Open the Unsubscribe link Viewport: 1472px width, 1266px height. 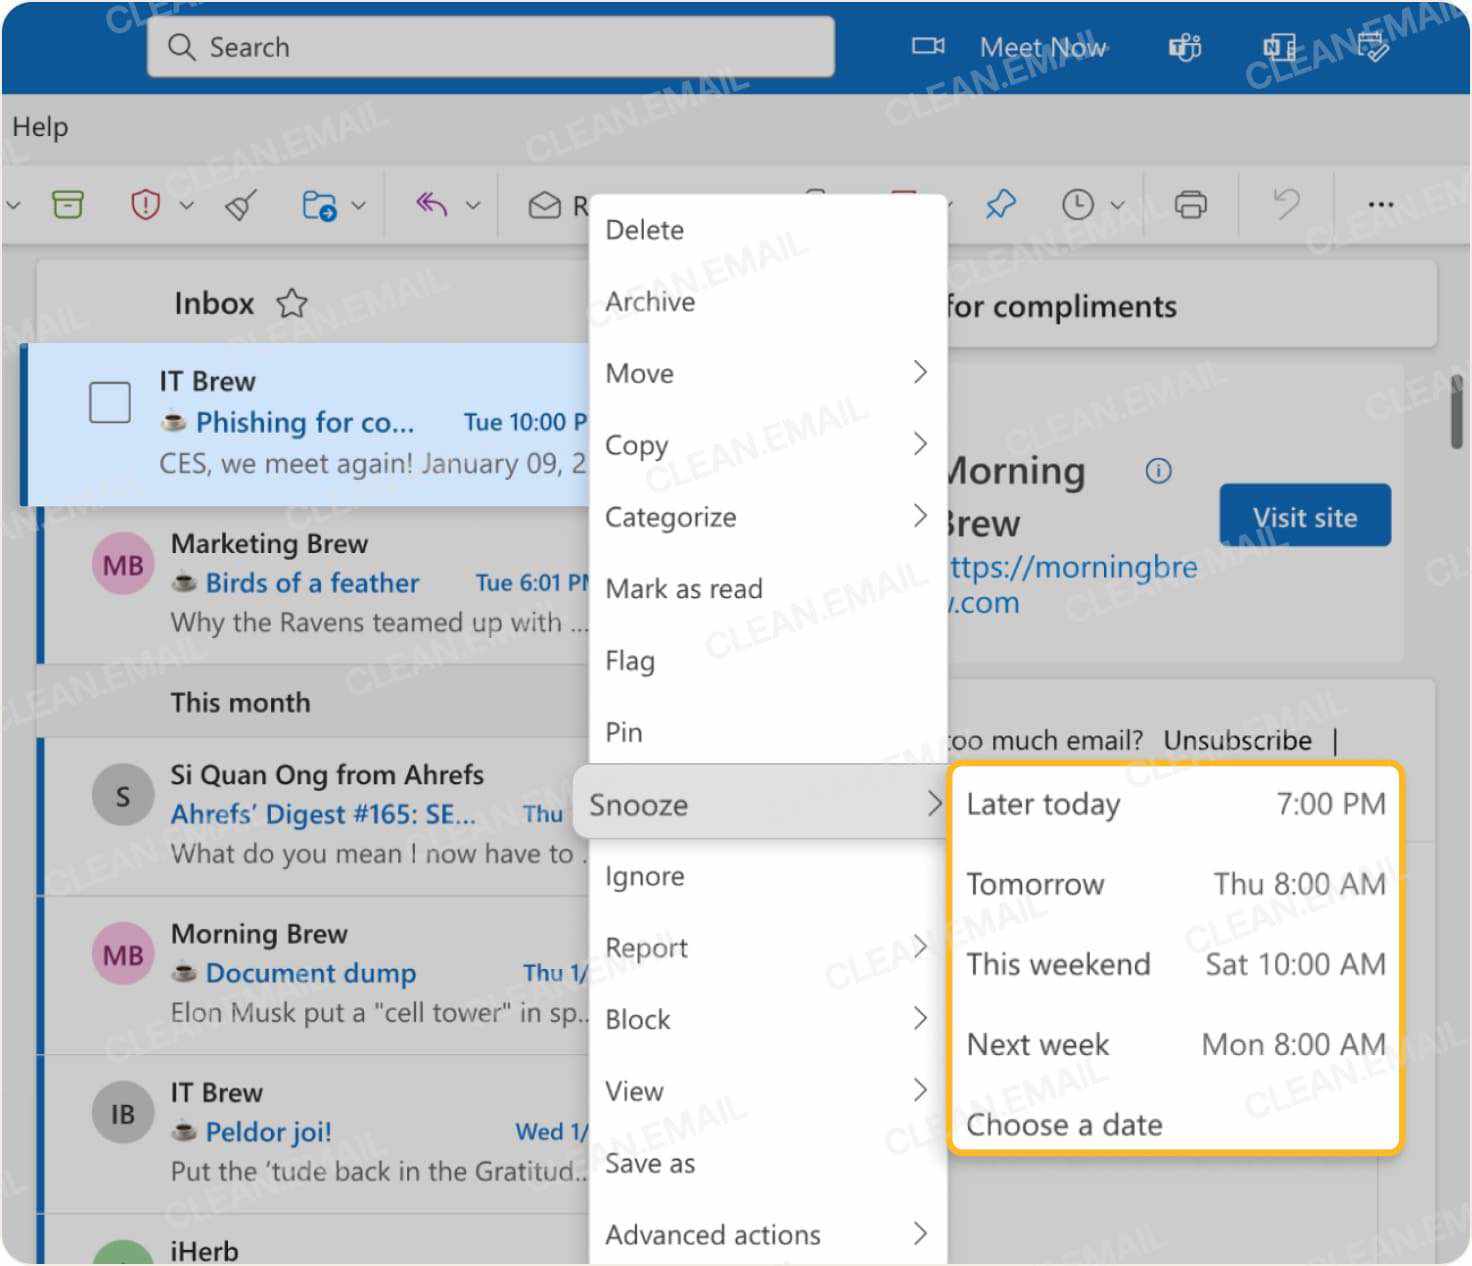pos(1238,740)
